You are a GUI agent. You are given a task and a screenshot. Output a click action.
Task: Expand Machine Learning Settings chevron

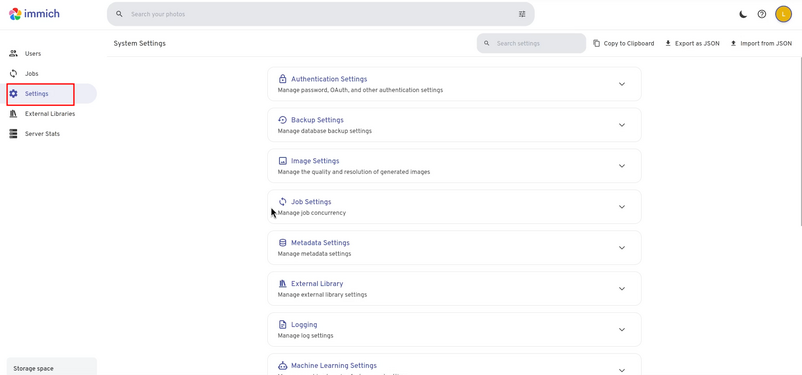(622, 370)
